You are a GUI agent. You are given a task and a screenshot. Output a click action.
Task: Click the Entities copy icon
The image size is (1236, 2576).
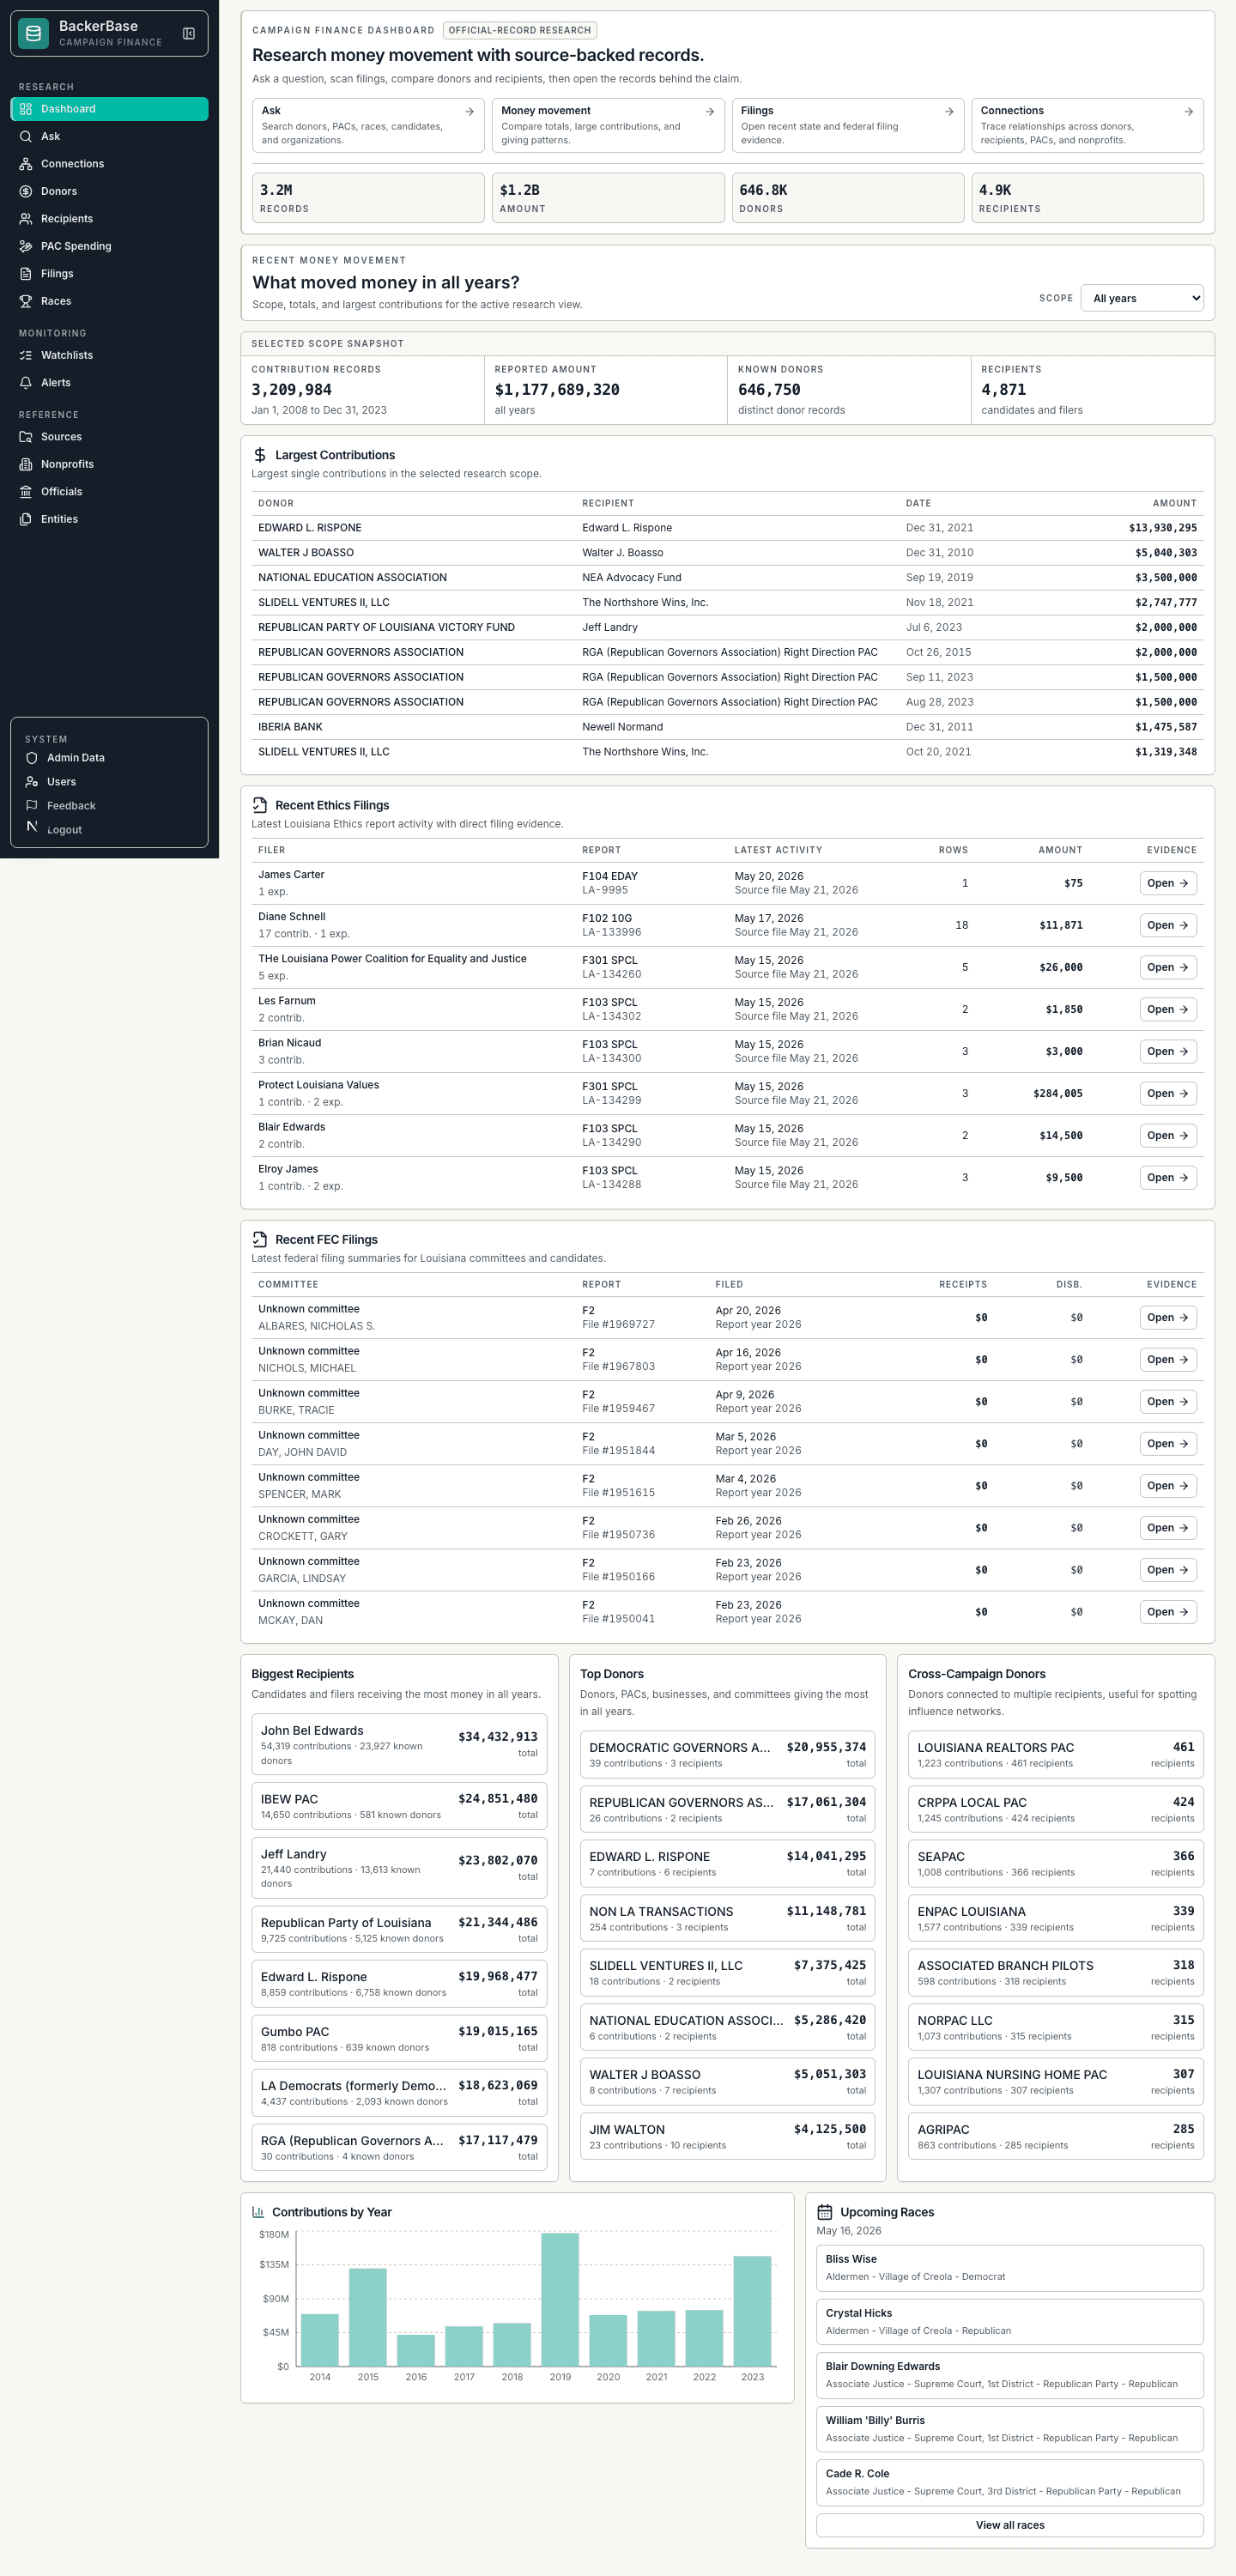pyautogui.click(x=26, y=519)
